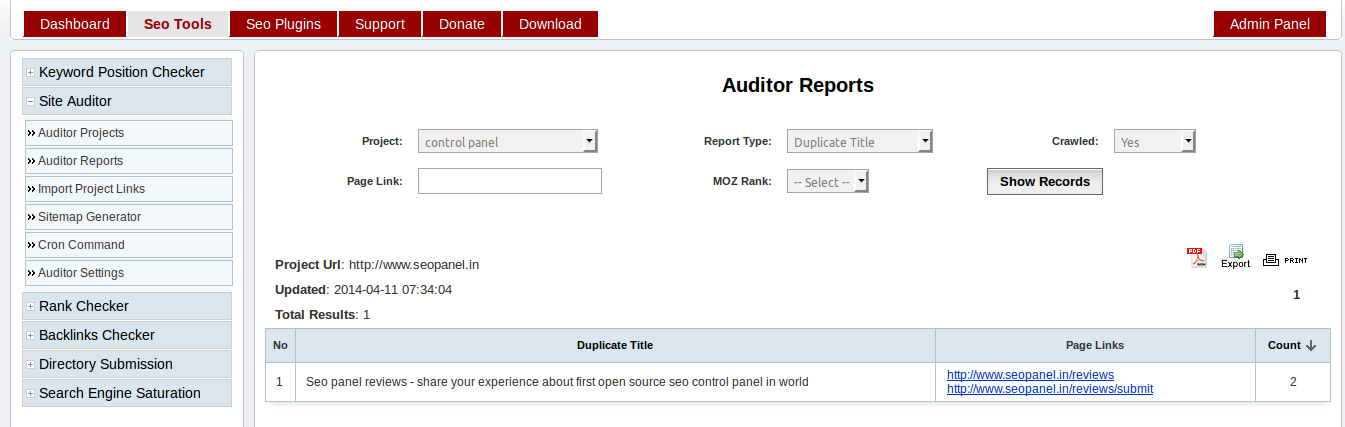Viewport: 1345px width, 427px height.
Task: Open the Project dropdown
Action: tap(508, 141)
